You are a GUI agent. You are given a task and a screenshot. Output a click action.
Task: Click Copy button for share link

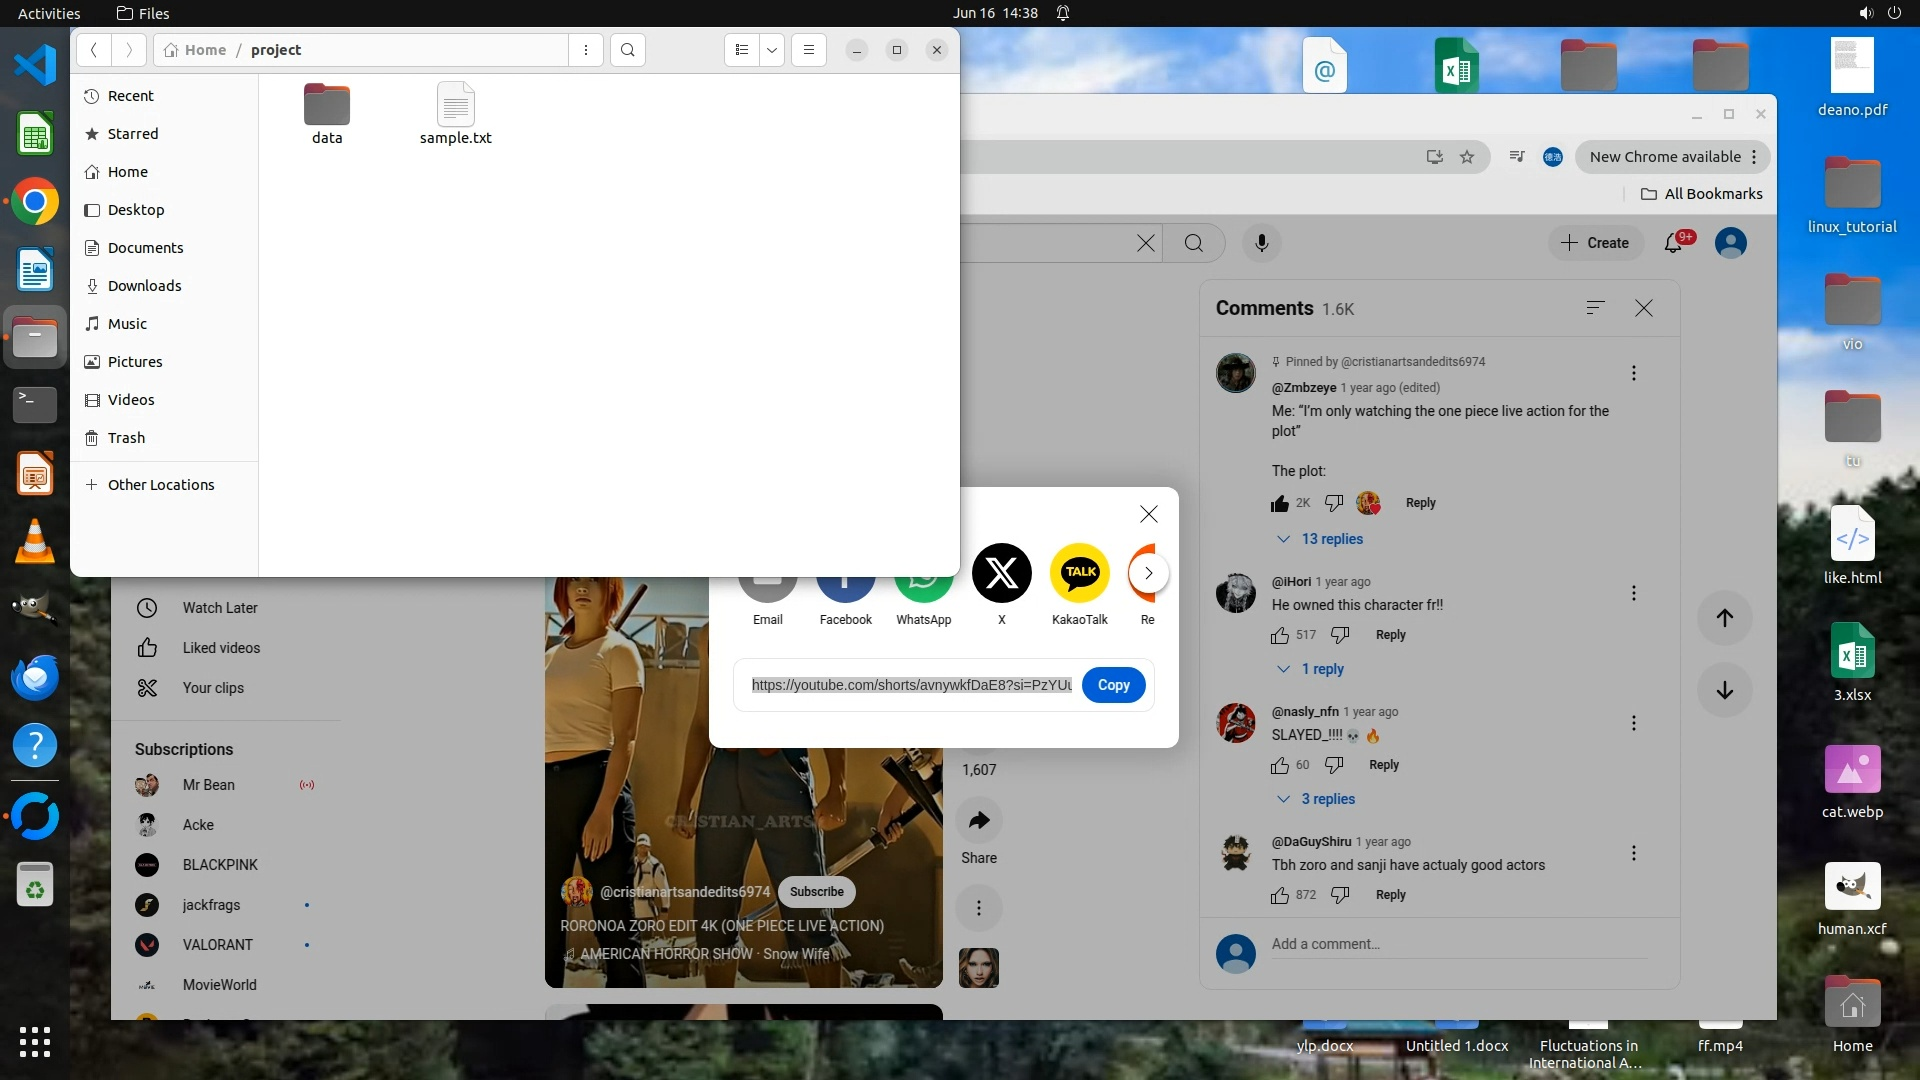click(x=1113, y=685)
